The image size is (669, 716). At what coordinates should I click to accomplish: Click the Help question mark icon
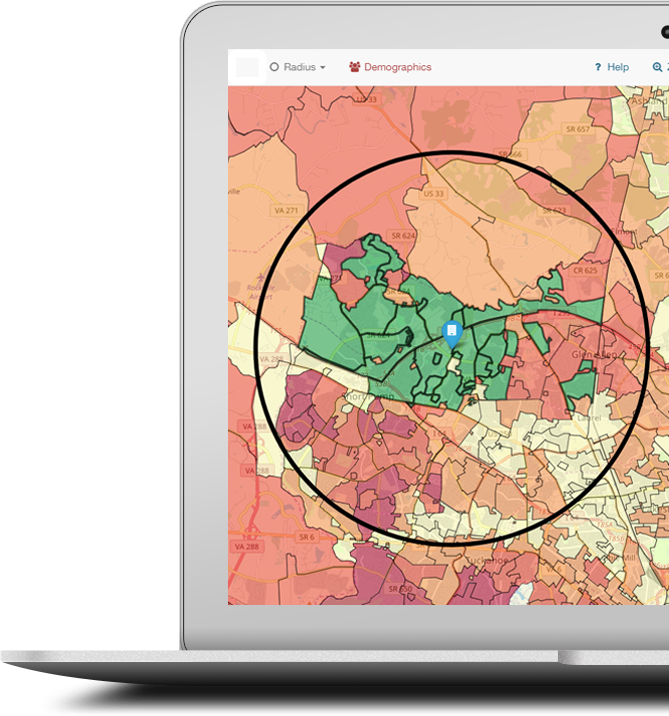point(597,67)
